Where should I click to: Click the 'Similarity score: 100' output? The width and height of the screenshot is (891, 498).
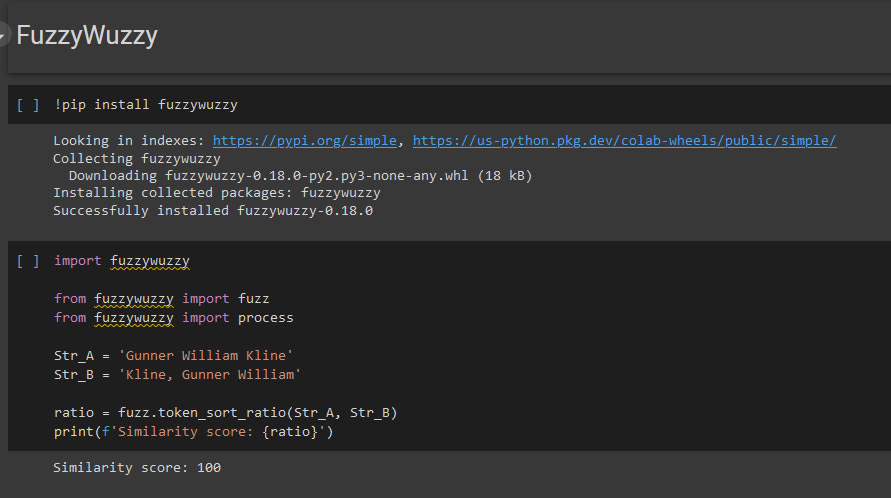pyautogui.click(x=137, y=467)
